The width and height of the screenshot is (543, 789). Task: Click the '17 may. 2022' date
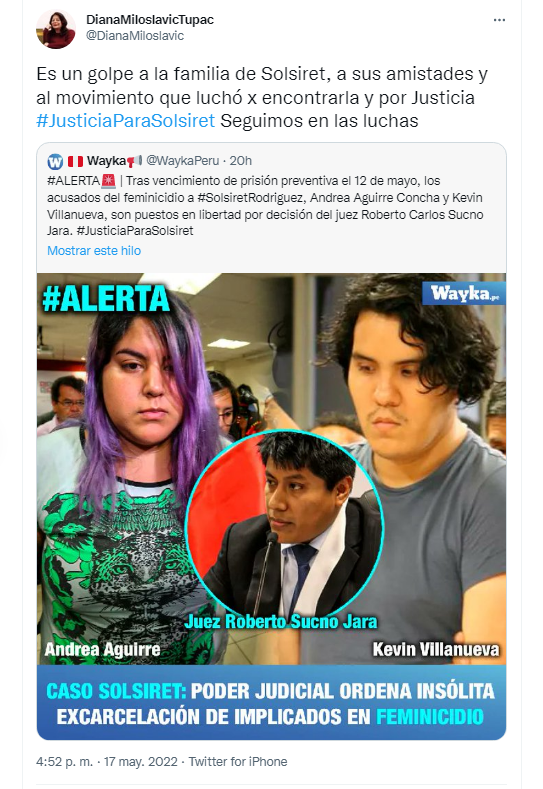click(140, 762)
